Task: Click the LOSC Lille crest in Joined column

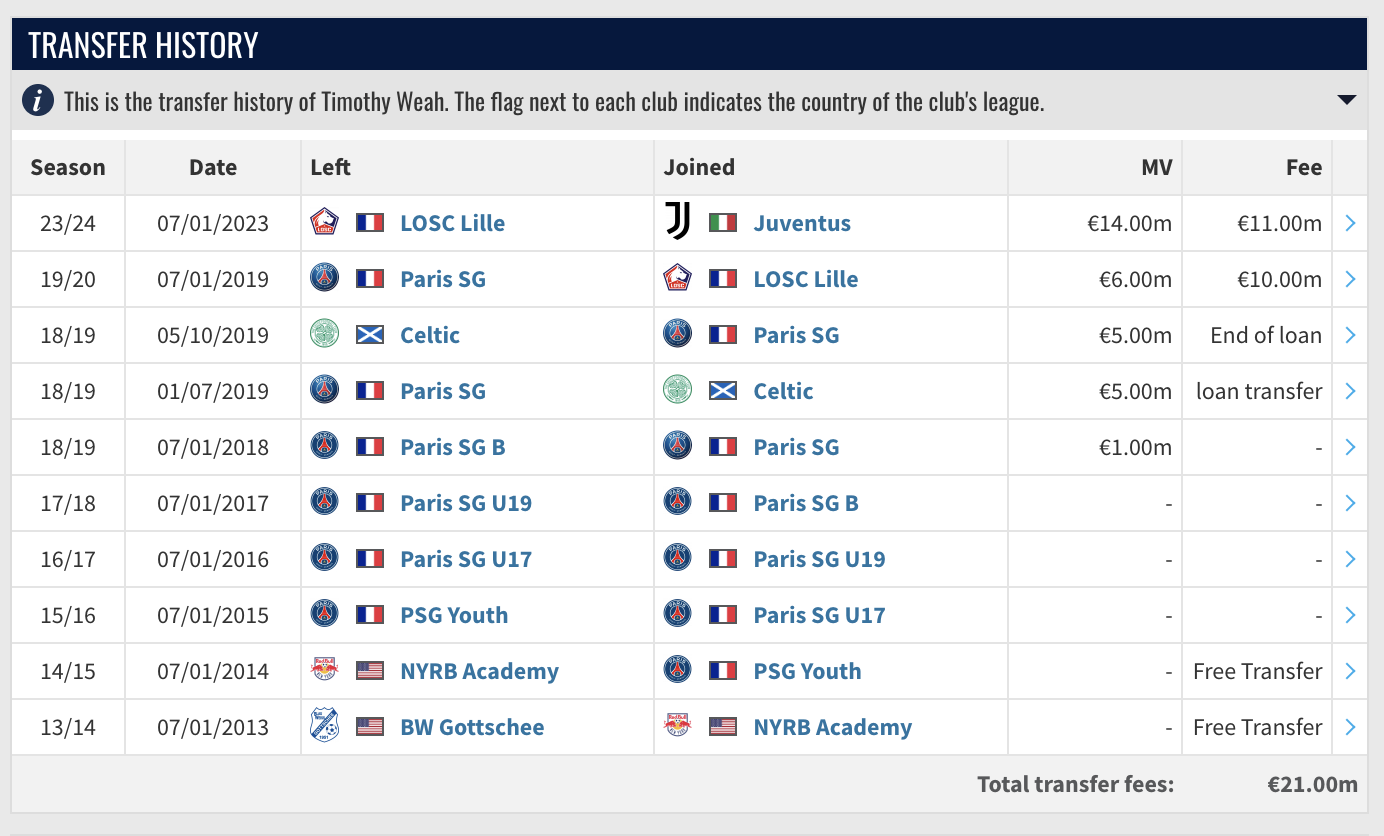Action: [678, 279]
